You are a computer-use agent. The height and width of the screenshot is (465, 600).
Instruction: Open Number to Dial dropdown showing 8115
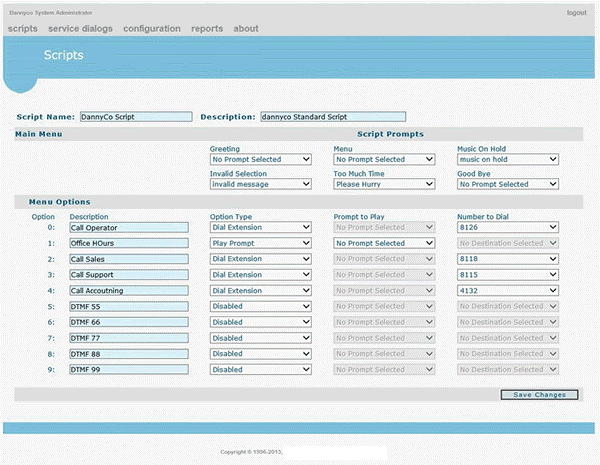pos(508,275)
